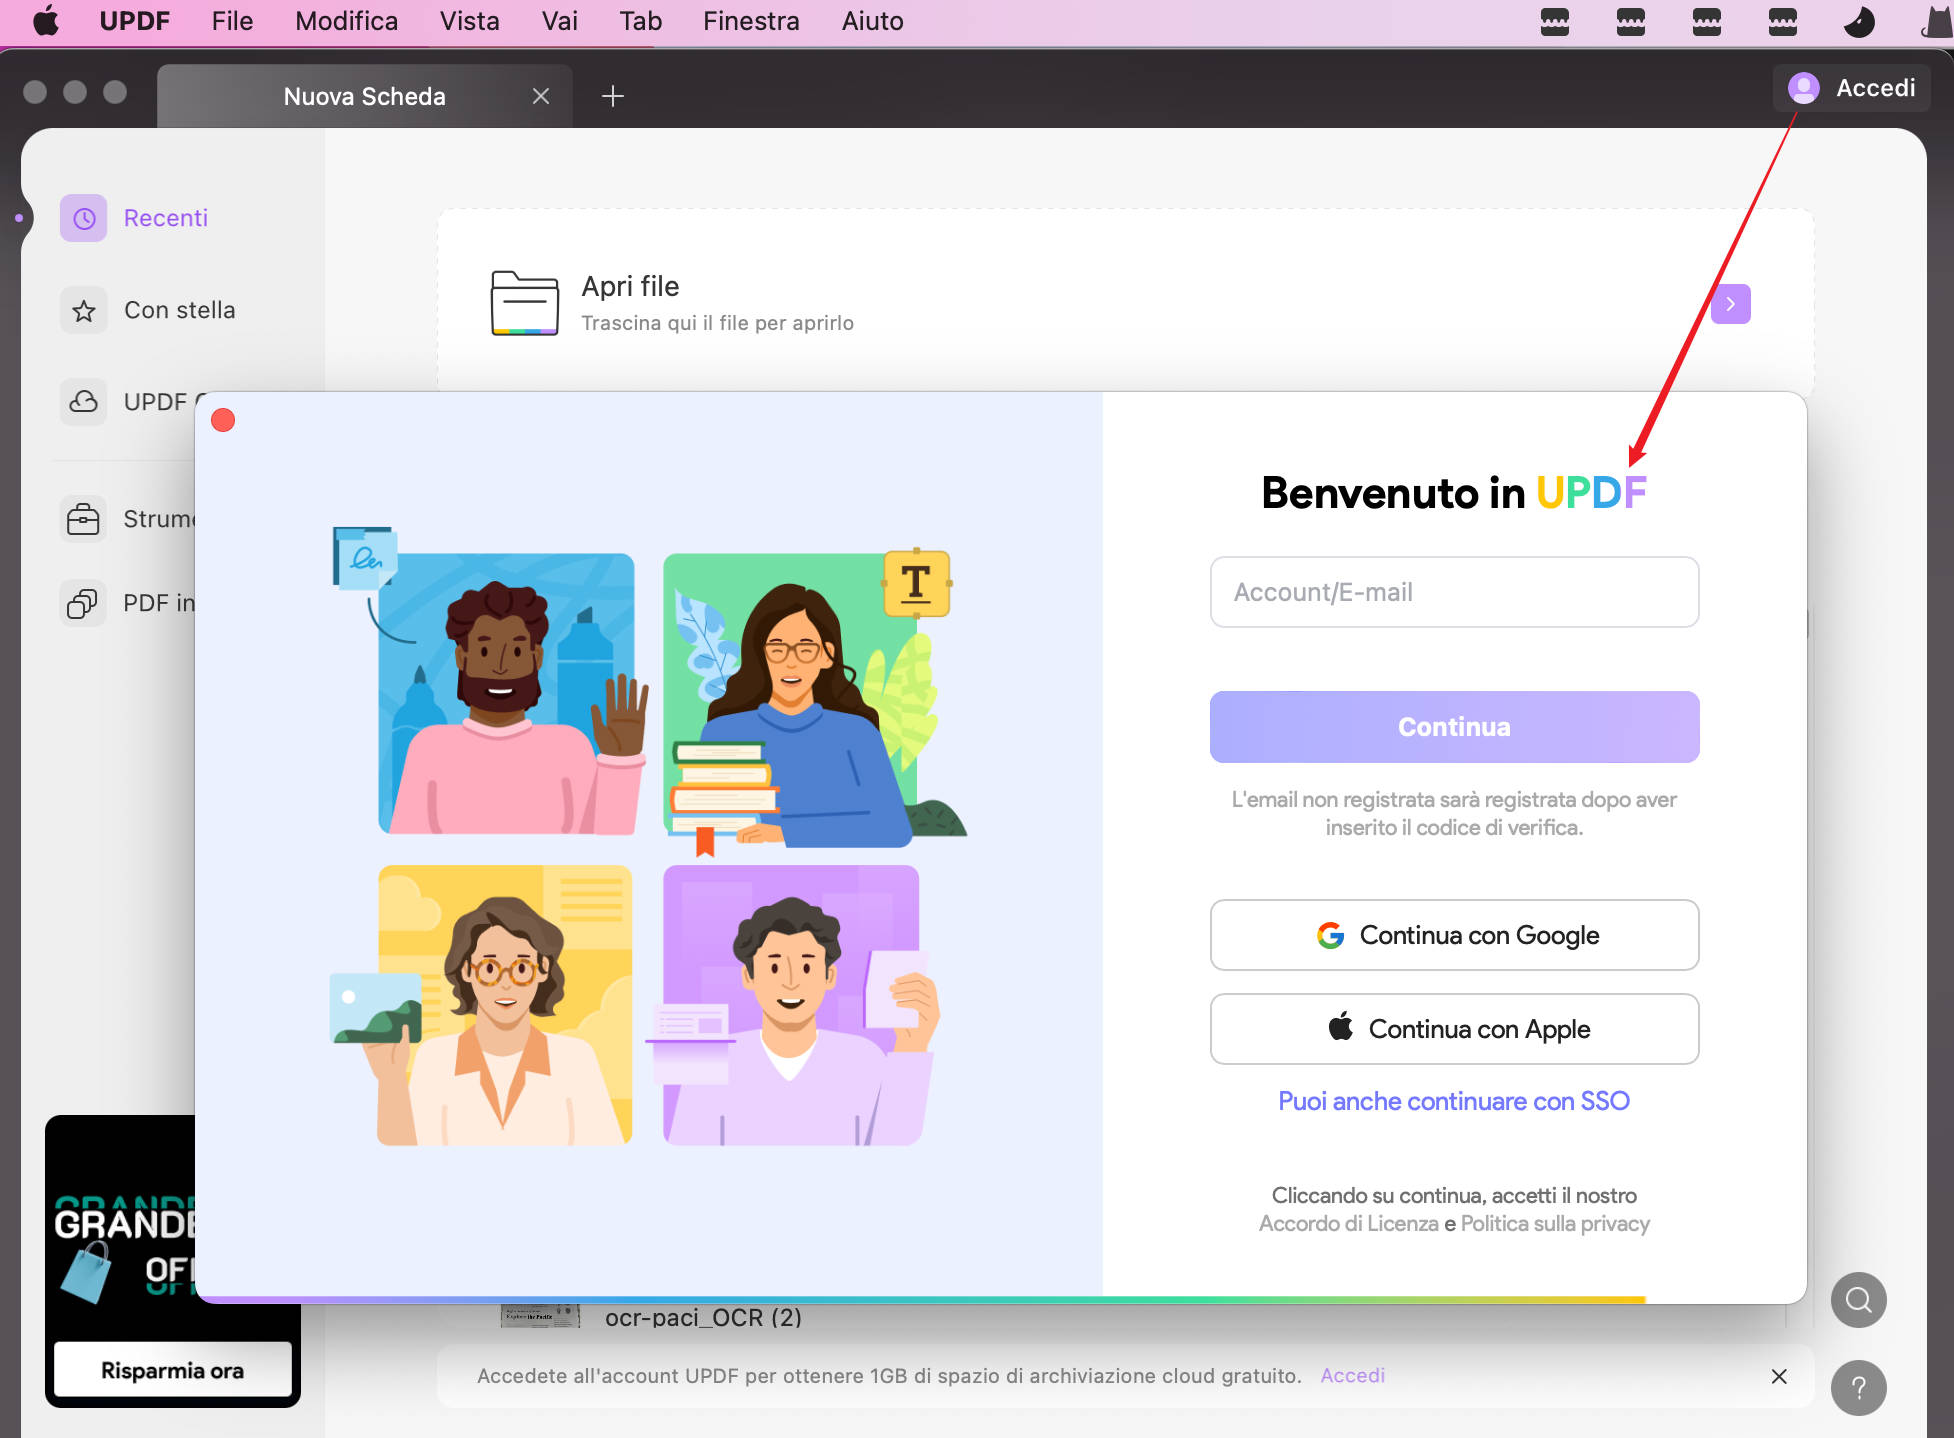Expand the purple arrow next to Apri file
This screenshot has width=1954, height=1438.
click(x=1730, y=304)
